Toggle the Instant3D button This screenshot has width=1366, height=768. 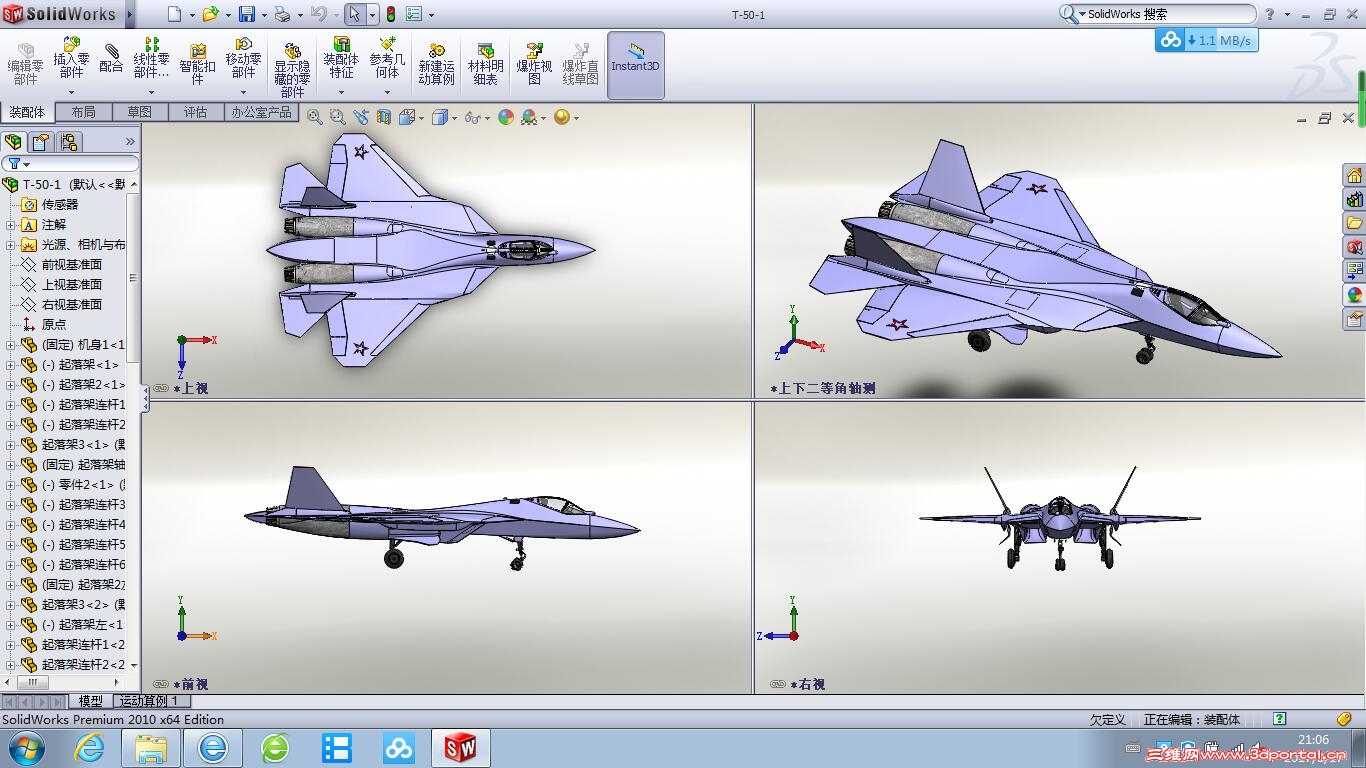pos(636,65)
